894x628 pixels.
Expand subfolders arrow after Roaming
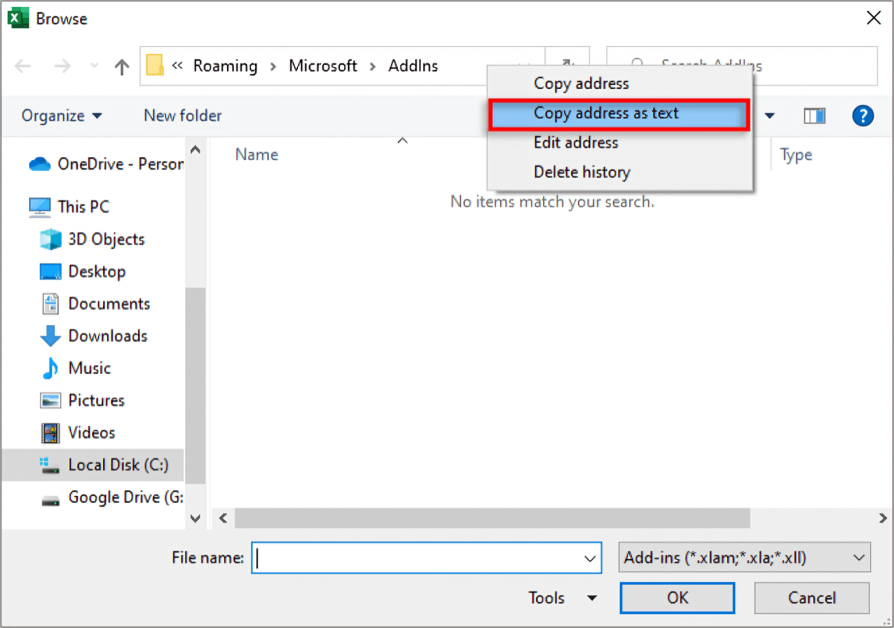[273, 67]
